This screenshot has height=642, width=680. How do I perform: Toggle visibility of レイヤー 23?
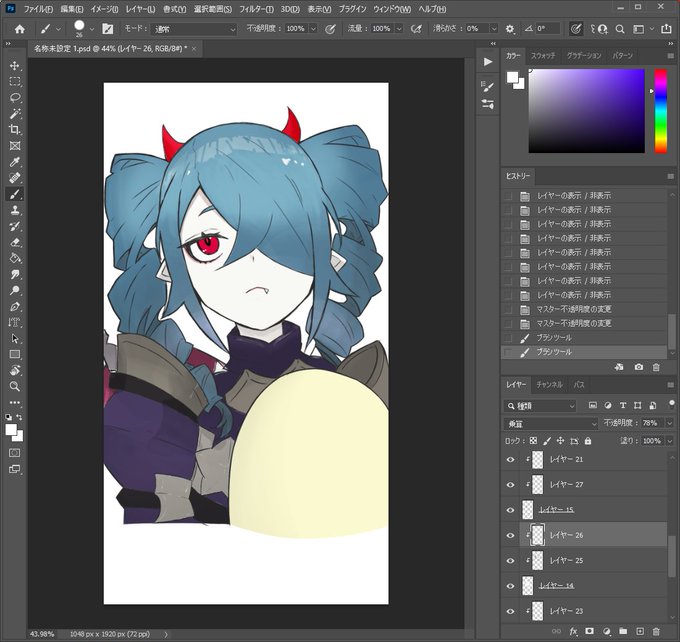click(510, 611)
